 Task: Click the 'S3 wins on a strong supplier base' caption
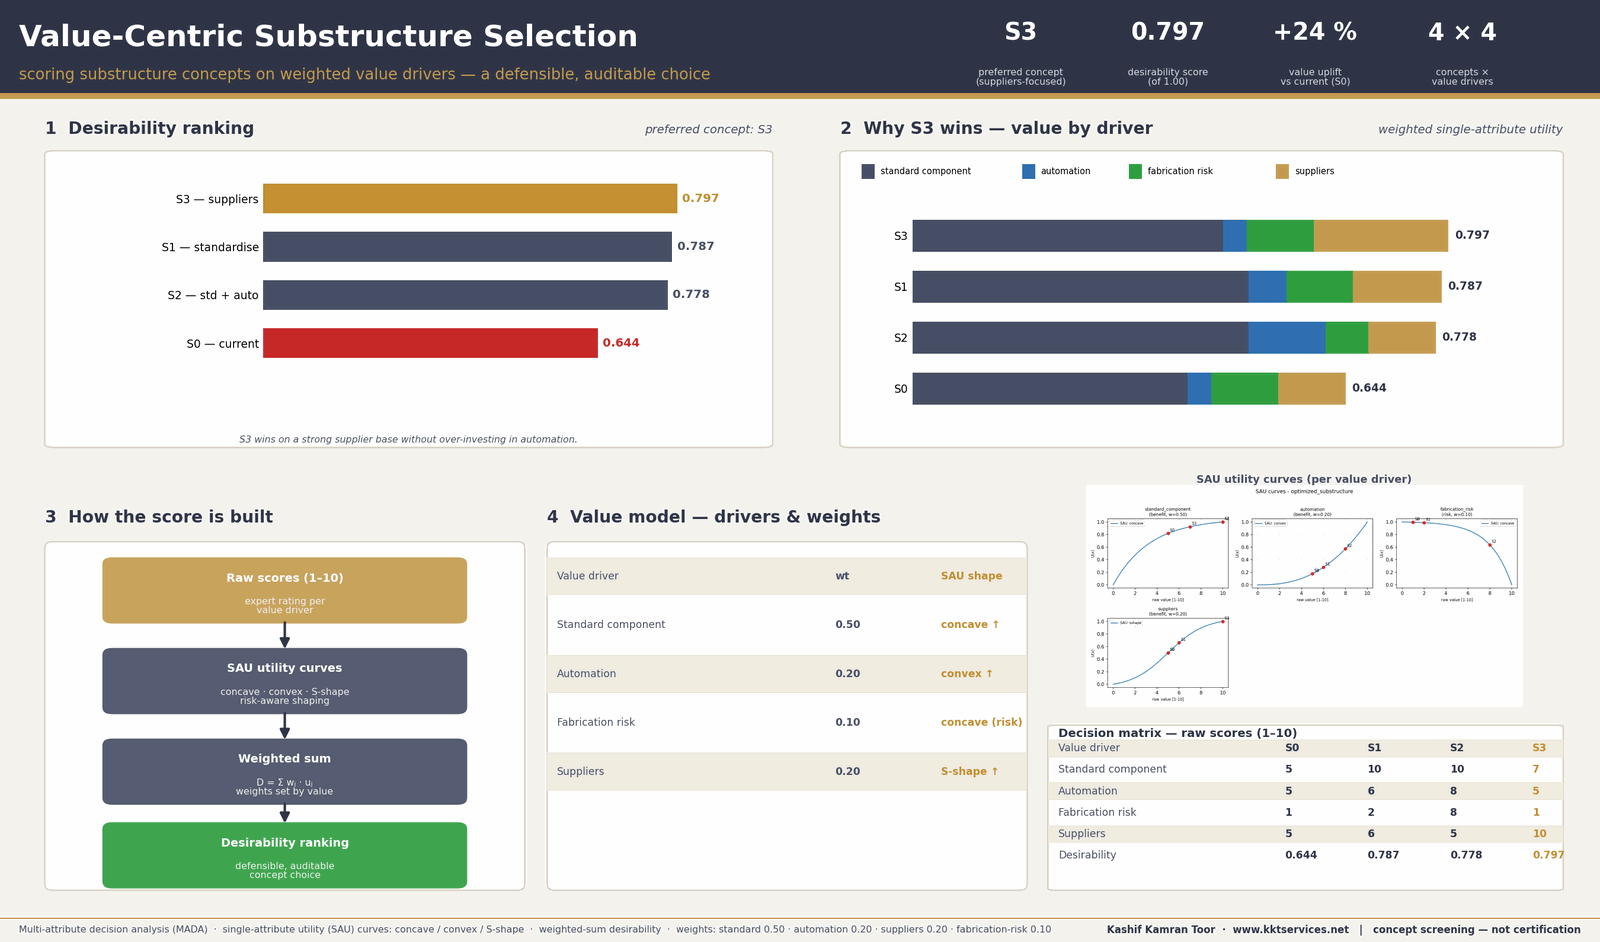coord(408,440)
